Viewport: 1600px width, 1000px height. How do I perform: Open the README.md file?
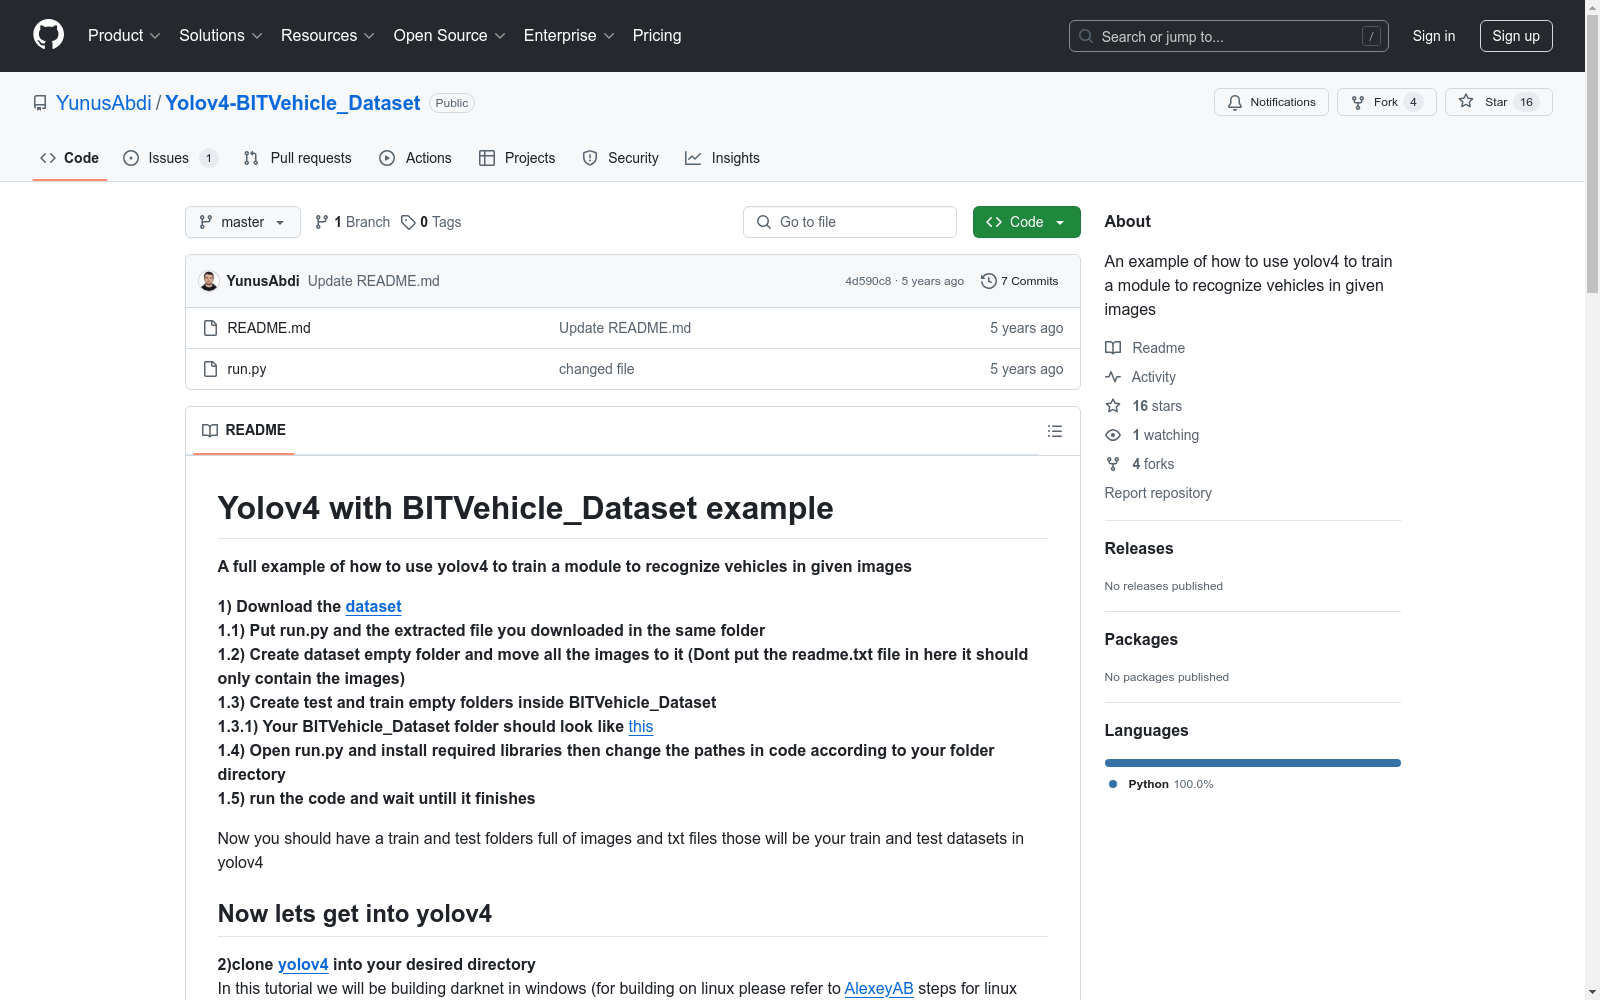coord(269,328)
